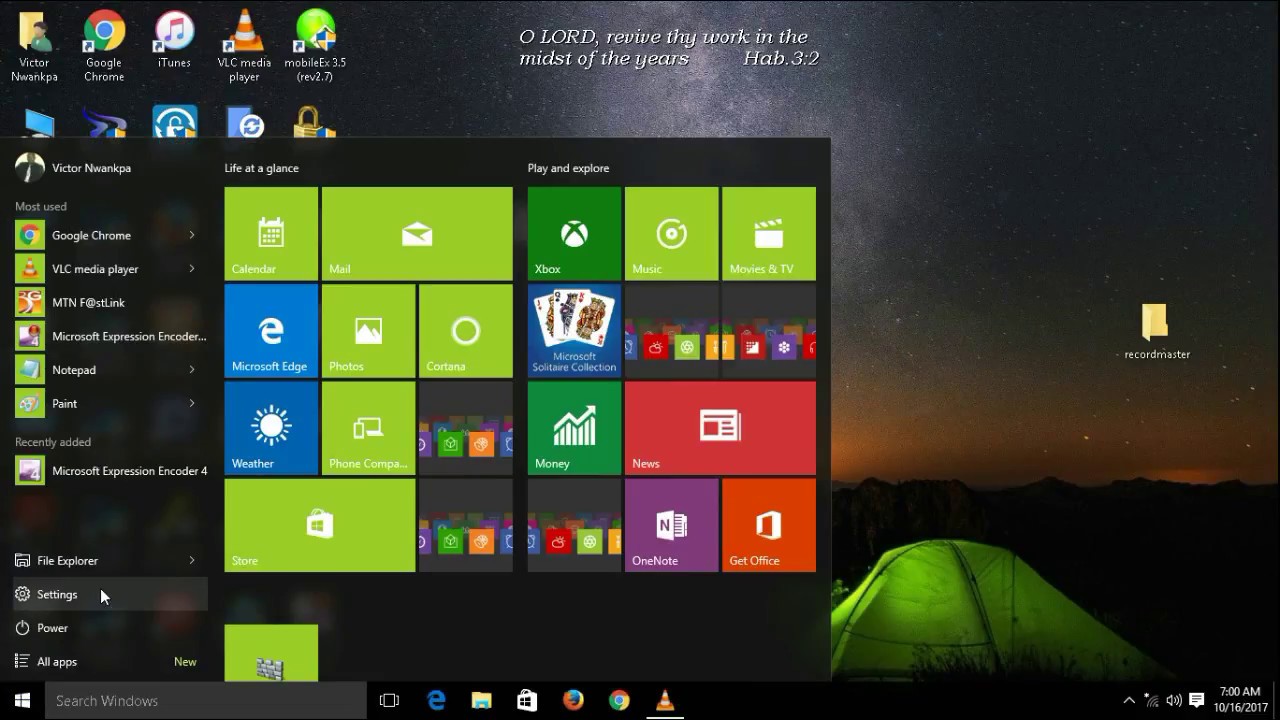Click the Get Office tile

coord(768,525)
